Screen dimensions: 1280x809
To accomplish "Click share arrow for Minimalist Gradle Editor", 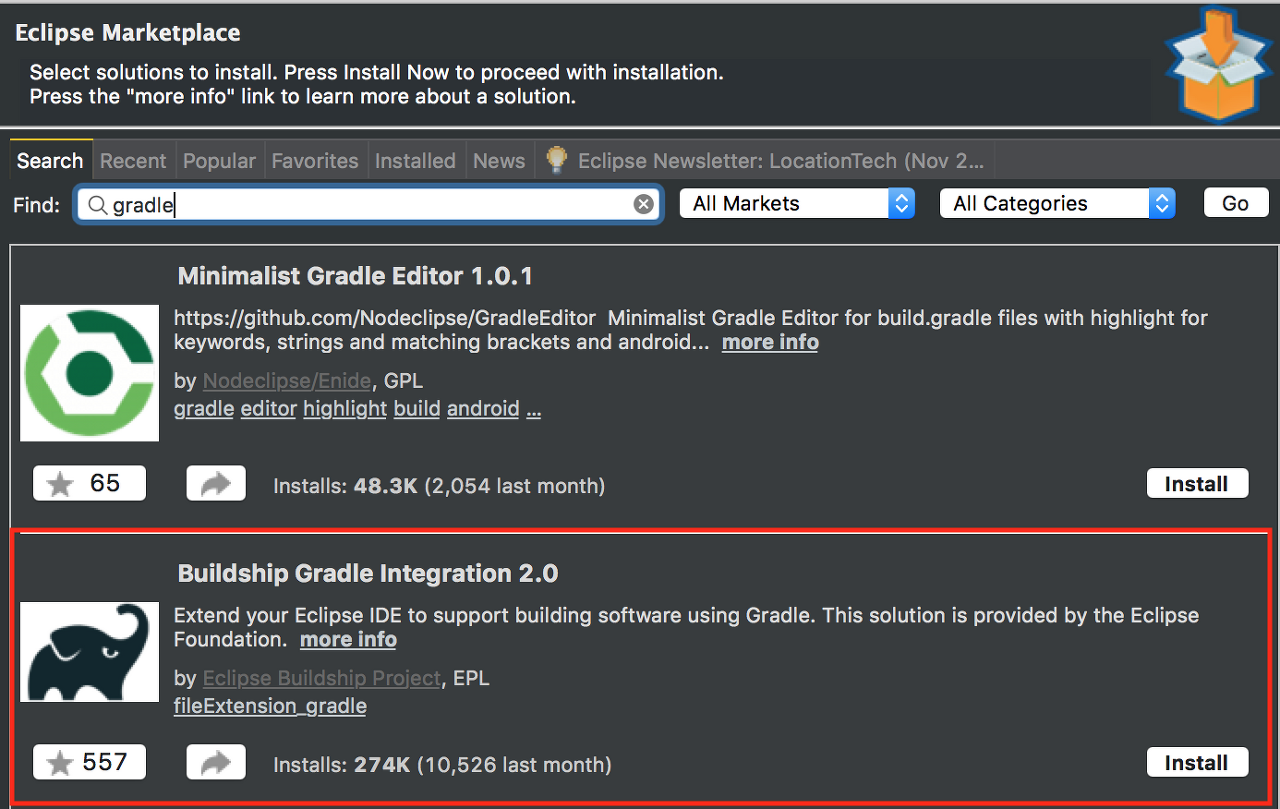I will click(215, 485).
